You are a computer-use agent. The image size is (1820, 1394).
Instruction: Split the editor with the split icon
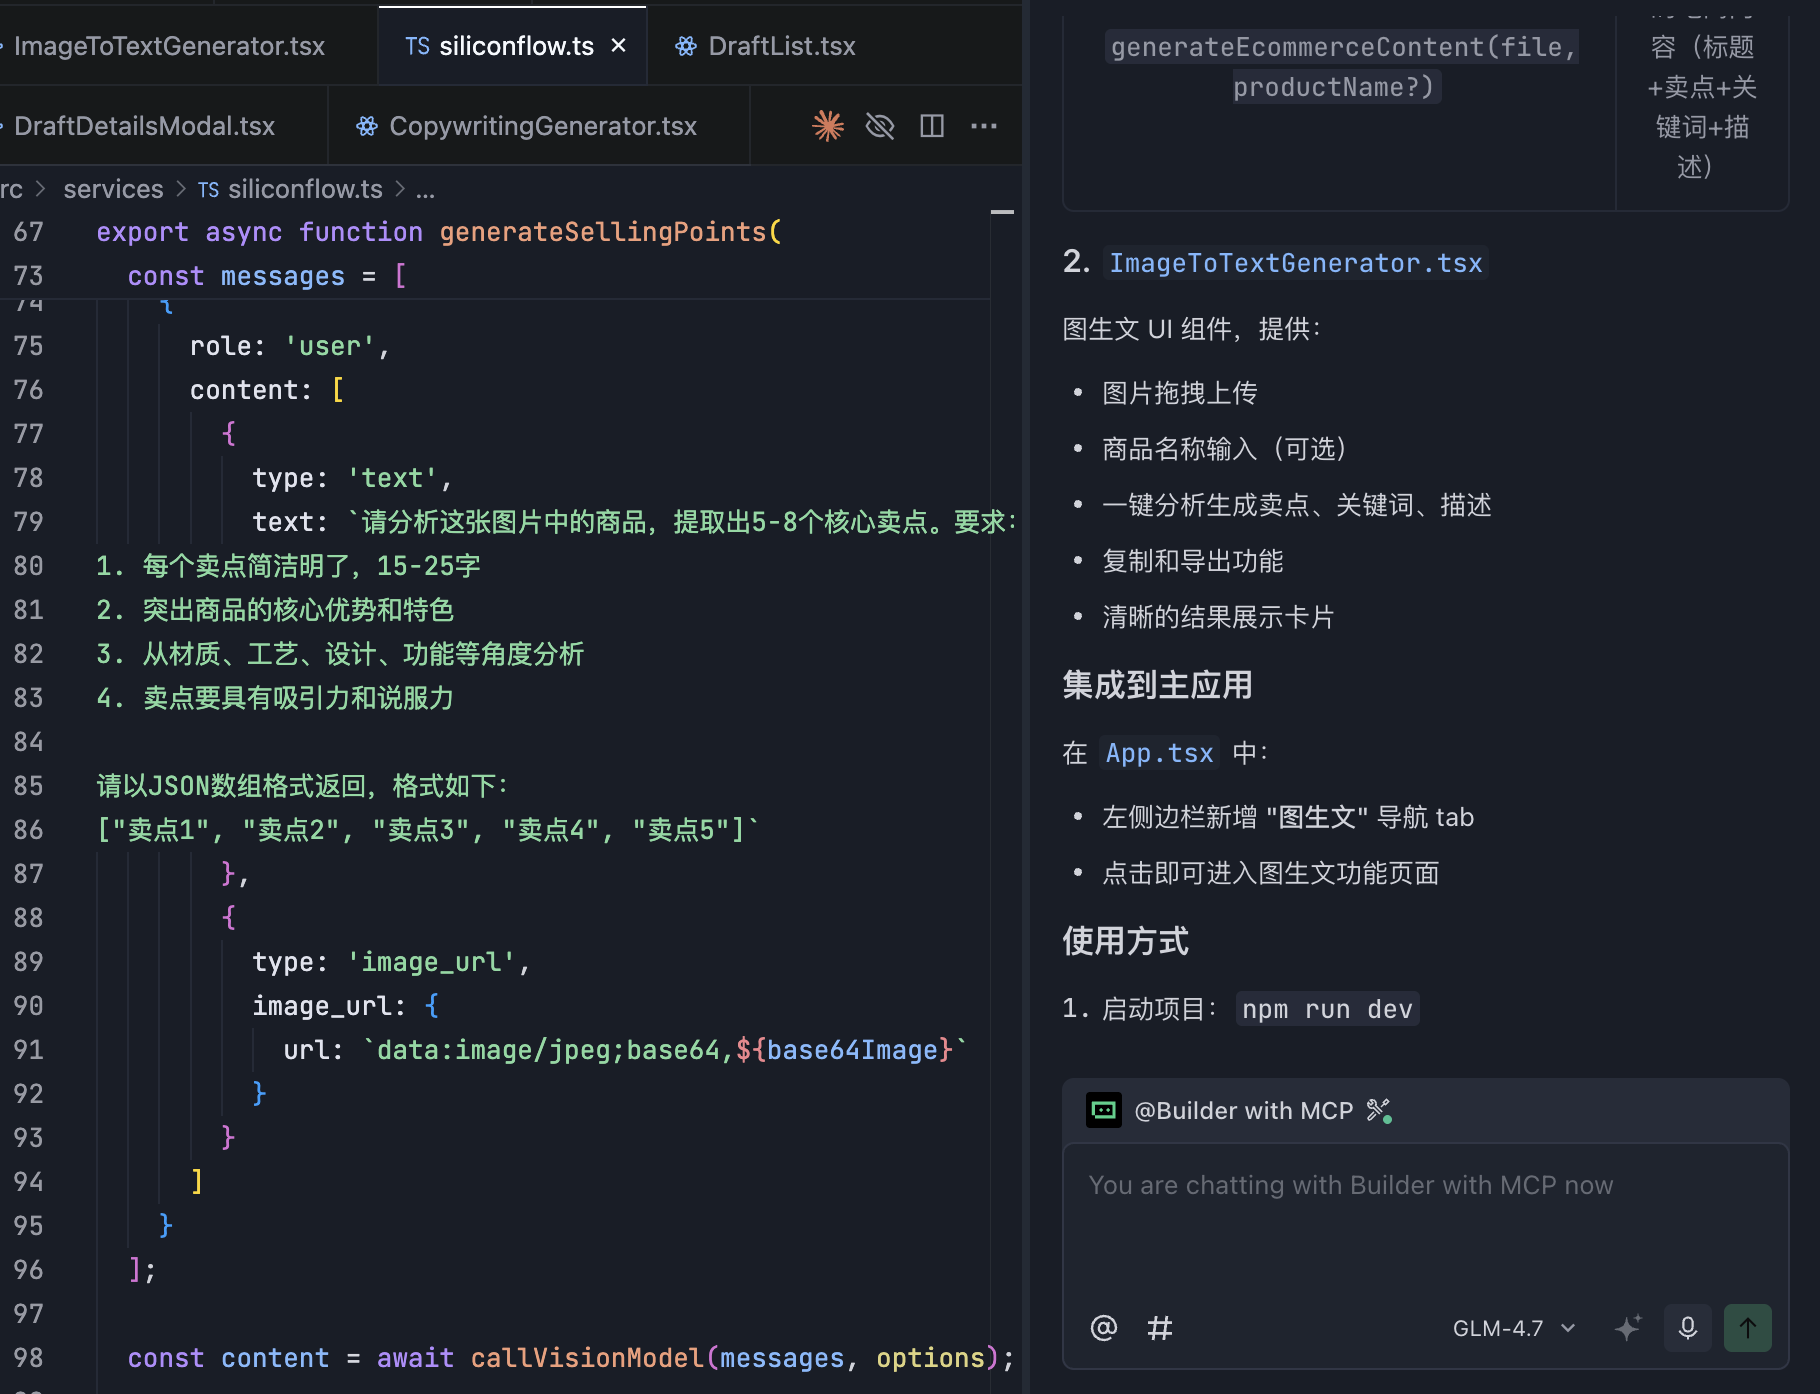click(932, 126)
